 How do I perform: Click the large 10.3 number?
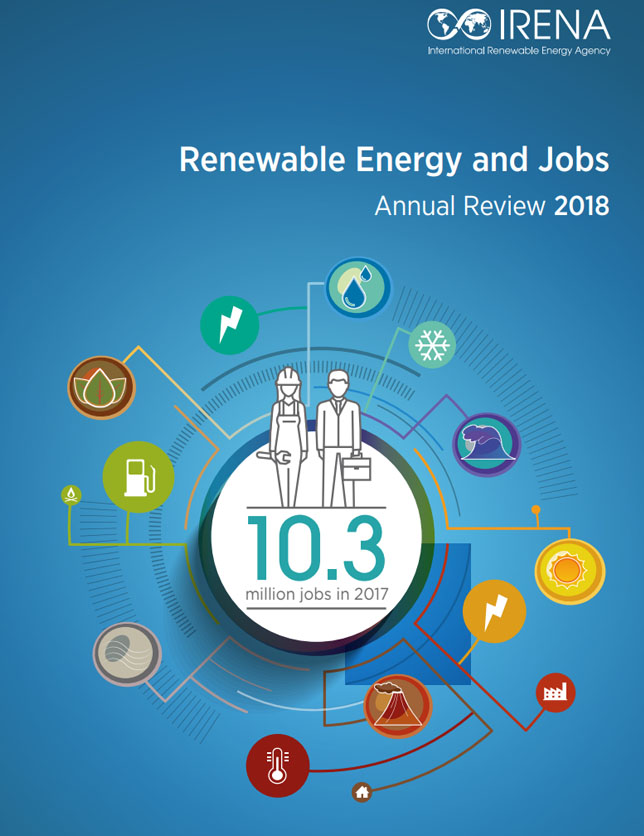[317, 546]
